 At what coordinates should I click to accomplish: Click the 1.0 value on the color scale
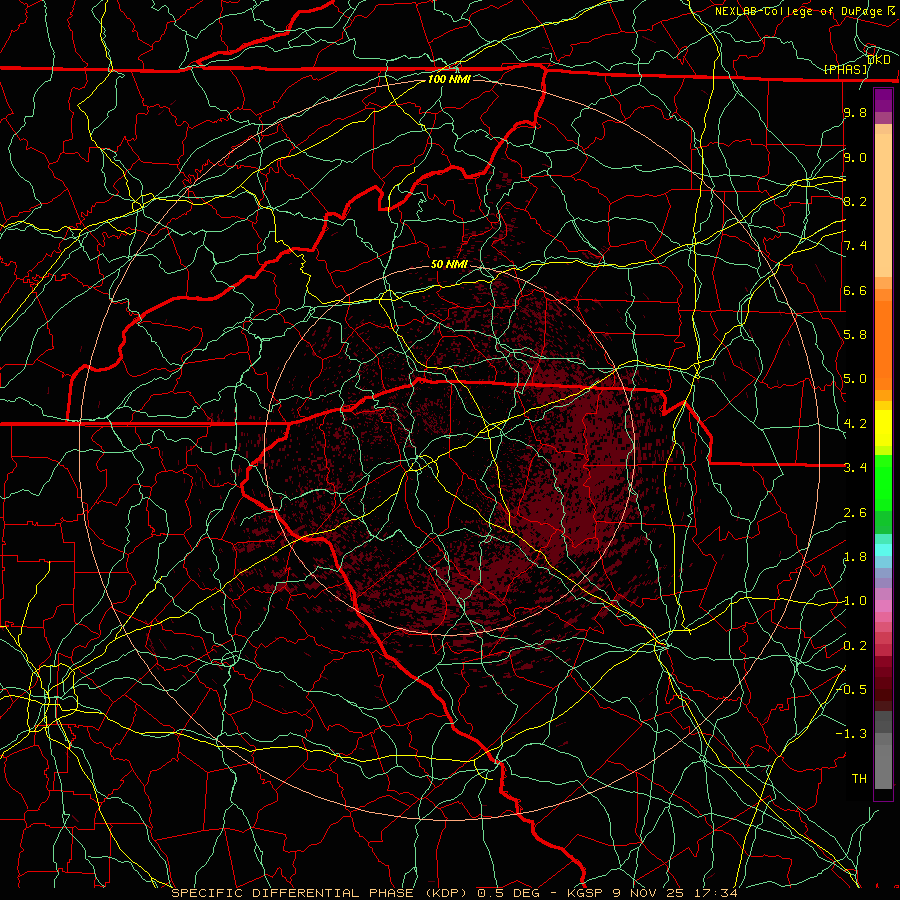pos(855,601)
